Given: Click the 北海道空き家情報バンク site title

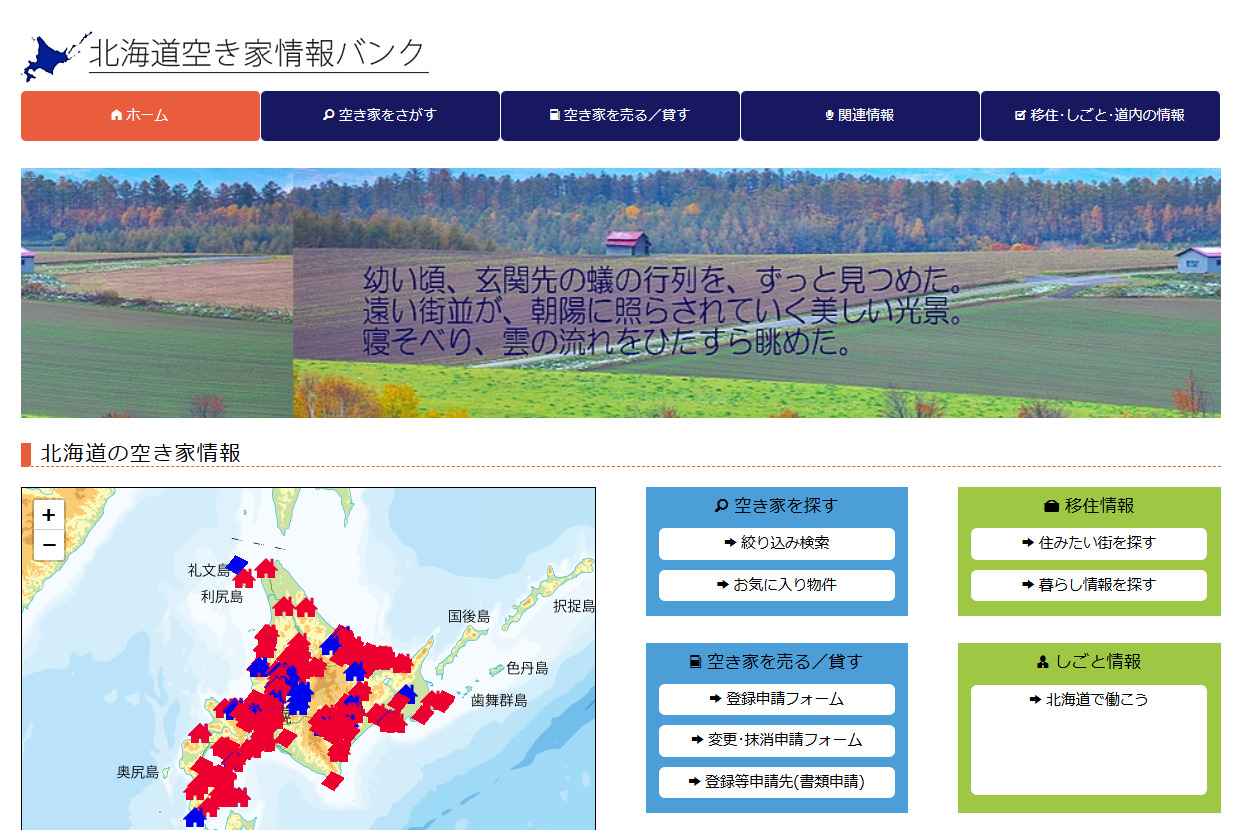Looking at the screenshot, I should click(258, 54).
